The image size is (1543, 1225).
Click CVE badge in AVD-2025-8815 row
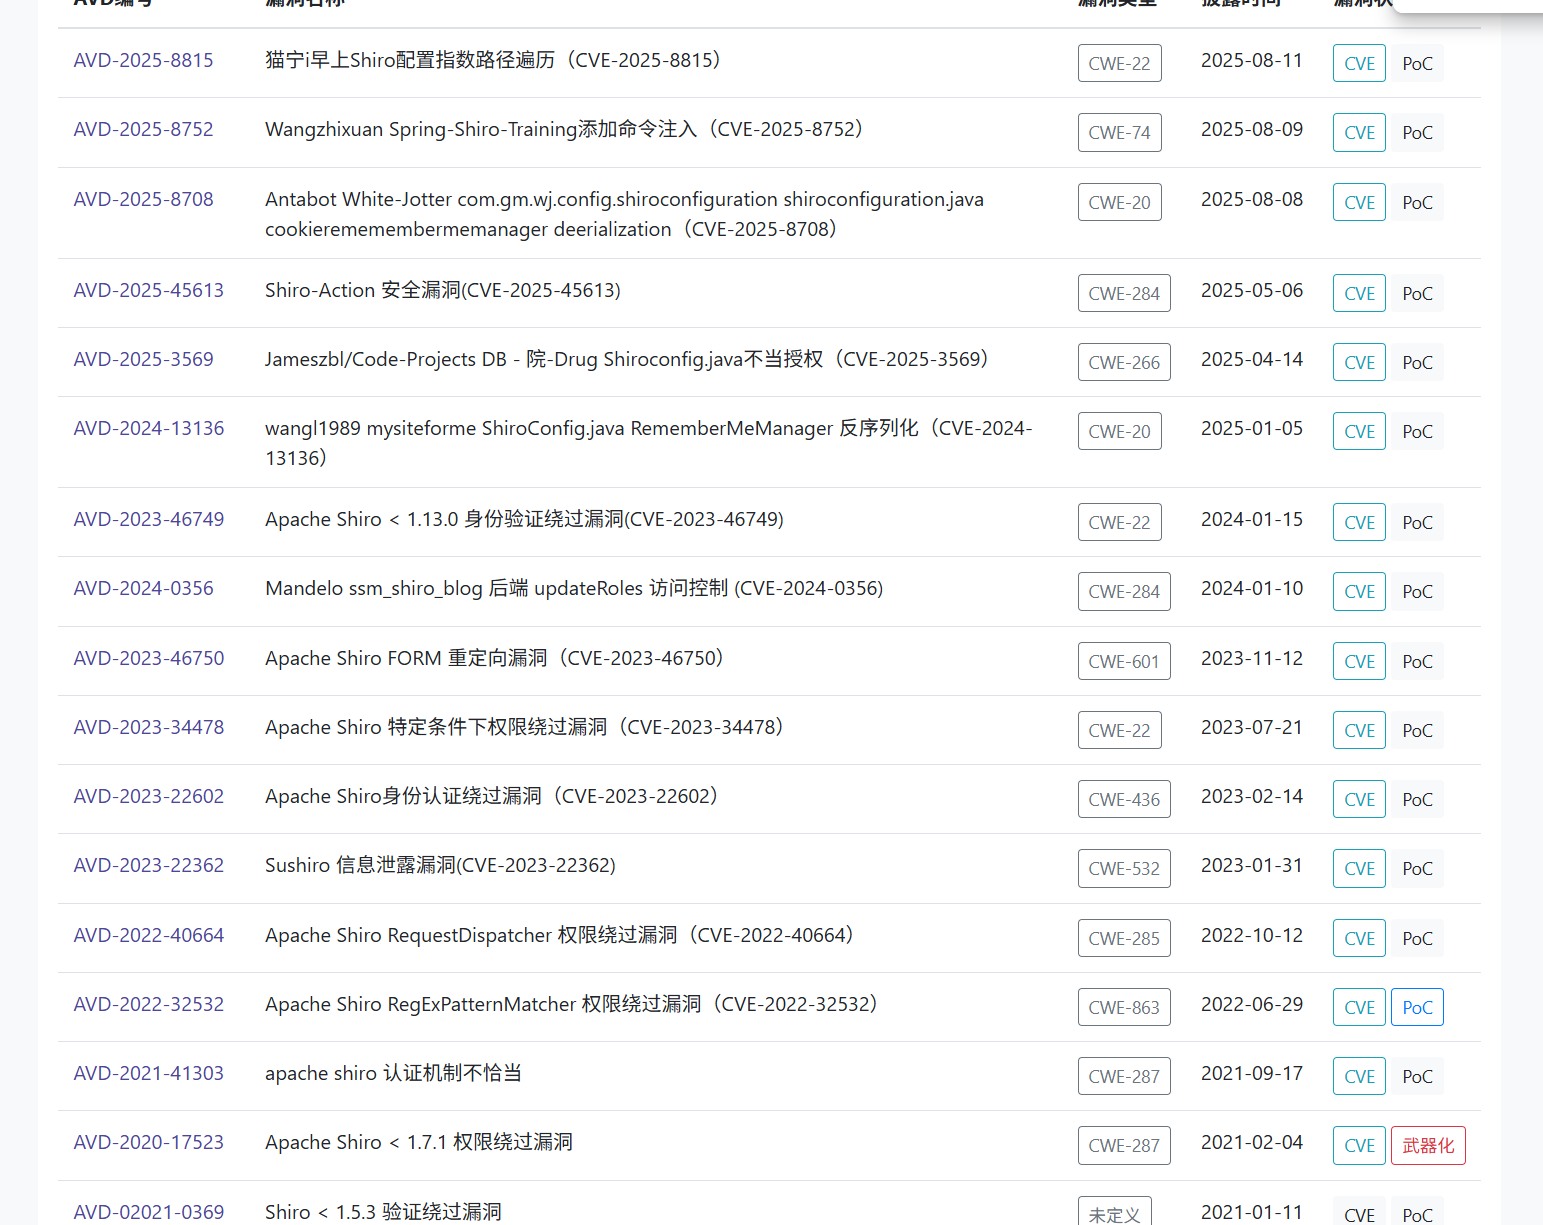pos(1359,63)
